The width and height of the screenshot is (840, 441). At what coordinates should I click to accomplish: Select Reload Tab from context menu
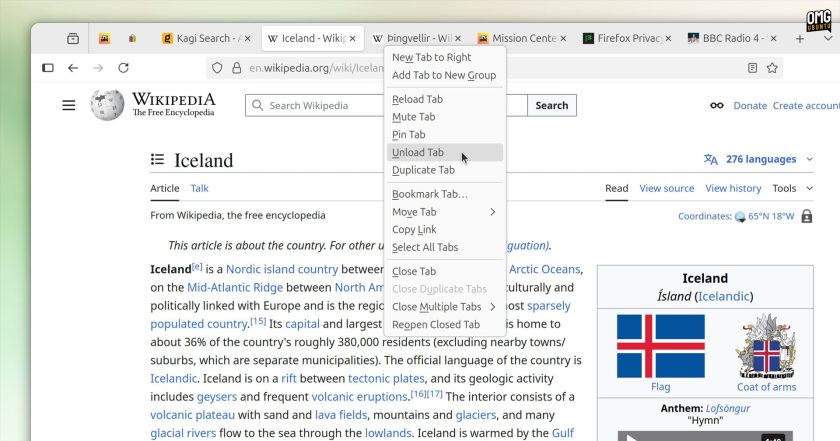pos(445,99)
